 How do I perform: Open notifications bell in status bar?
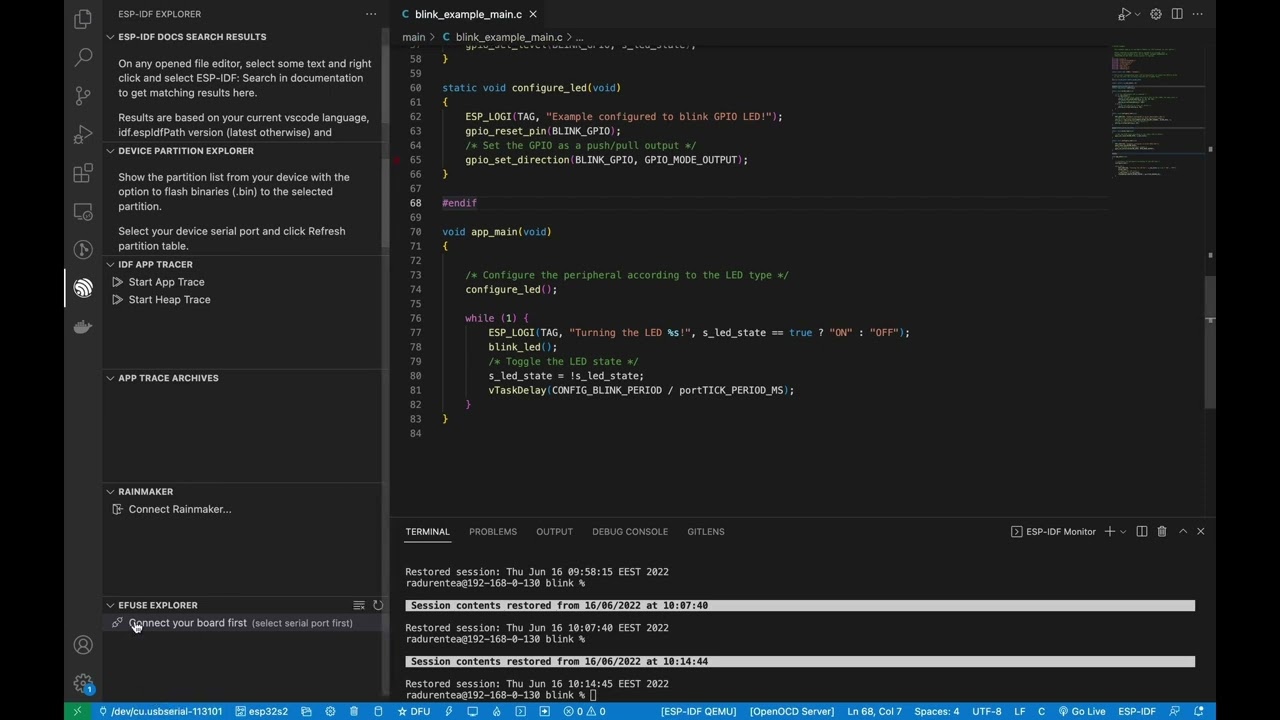pos(1199,711)
